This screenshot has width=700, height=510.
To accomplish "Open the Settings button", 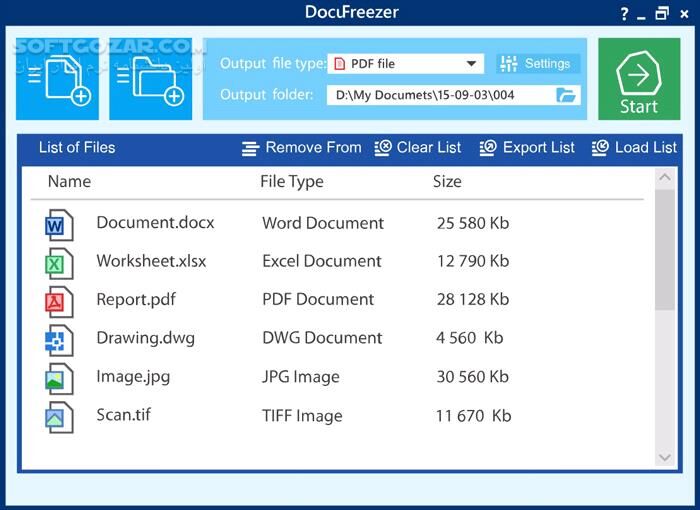I will (x=538, y=63).
